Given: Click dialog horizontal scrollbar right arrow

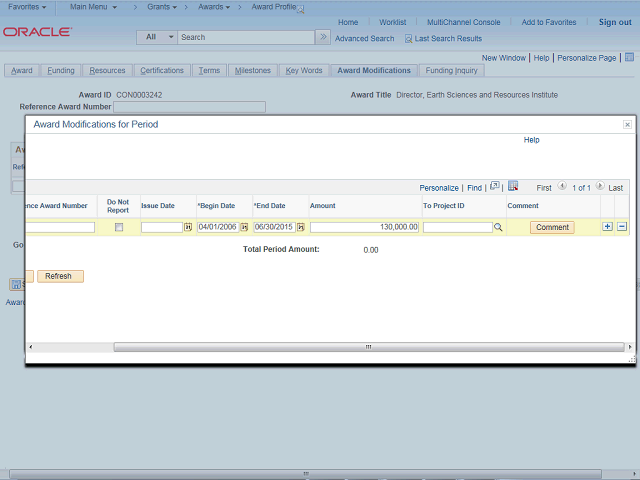Looking at the screenshot, I should click(630, 347).
